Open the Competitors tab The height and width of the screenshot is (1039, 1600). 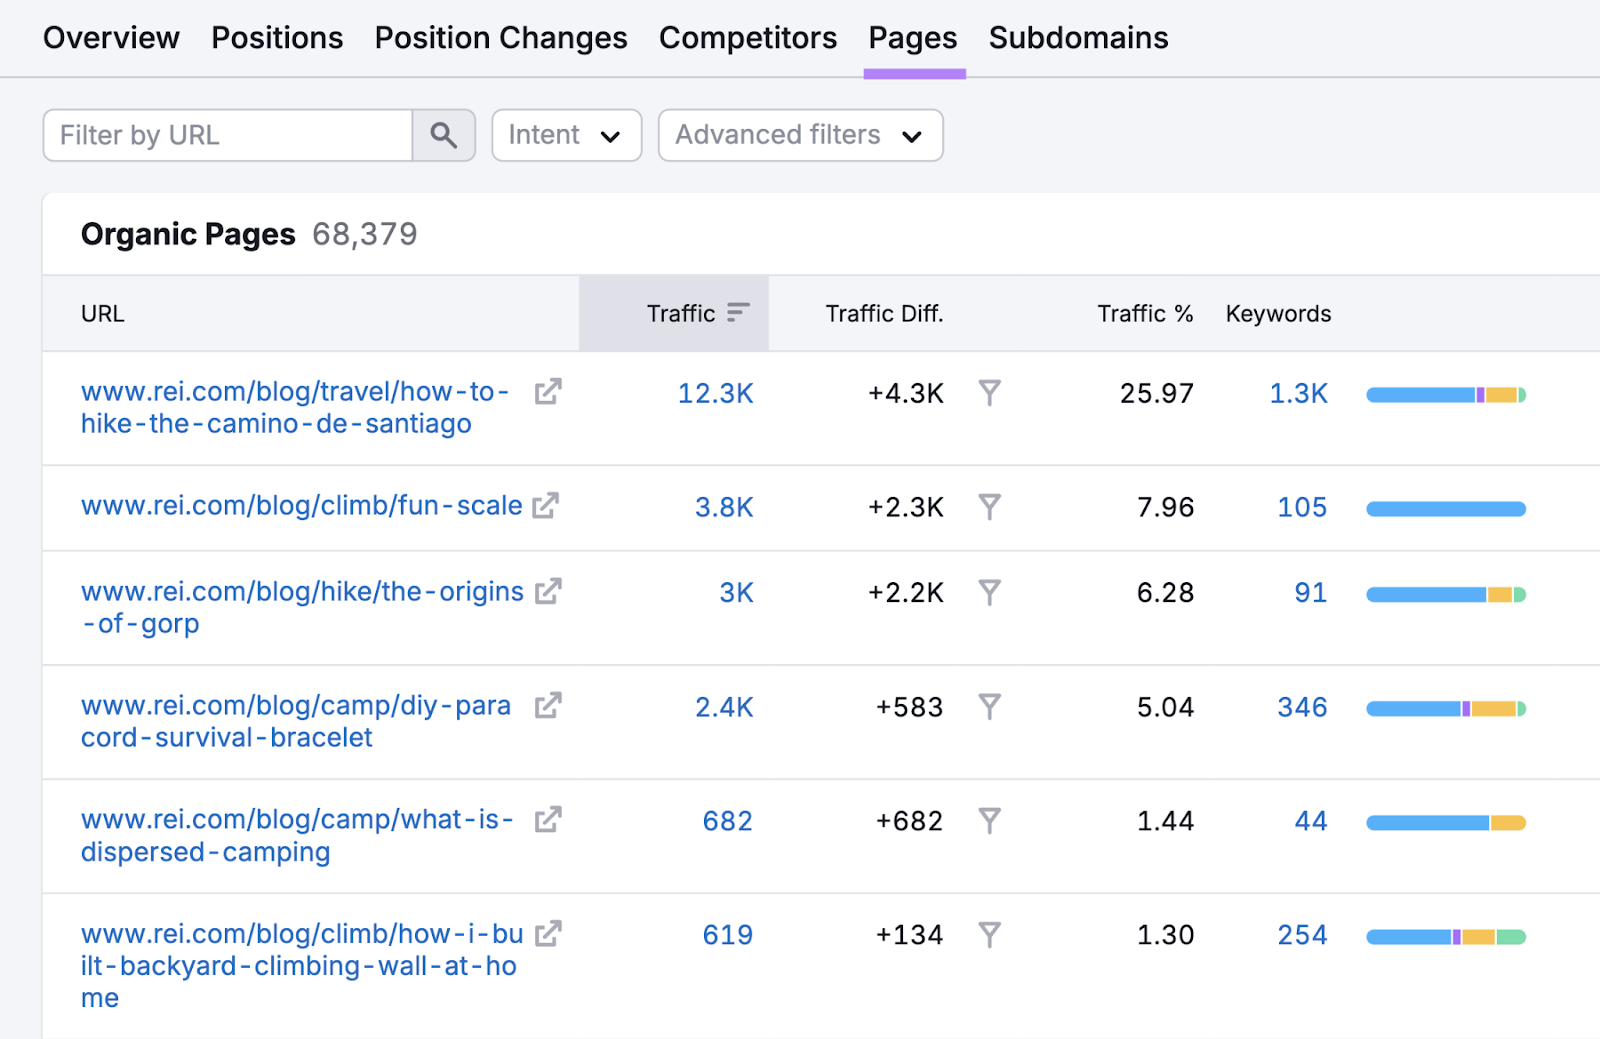click(x=747, y=38)
